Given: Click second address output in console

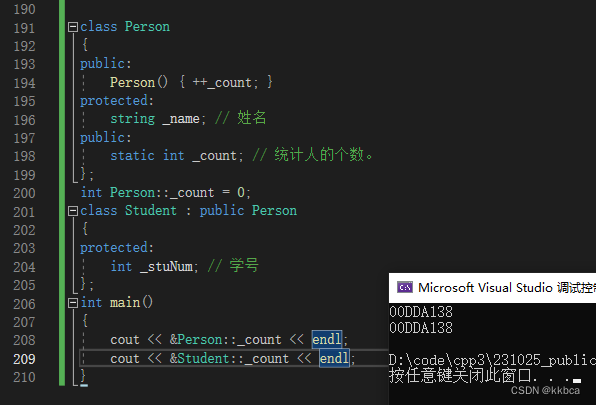Looking at the screenshot, I should click(x=421, y=328).
